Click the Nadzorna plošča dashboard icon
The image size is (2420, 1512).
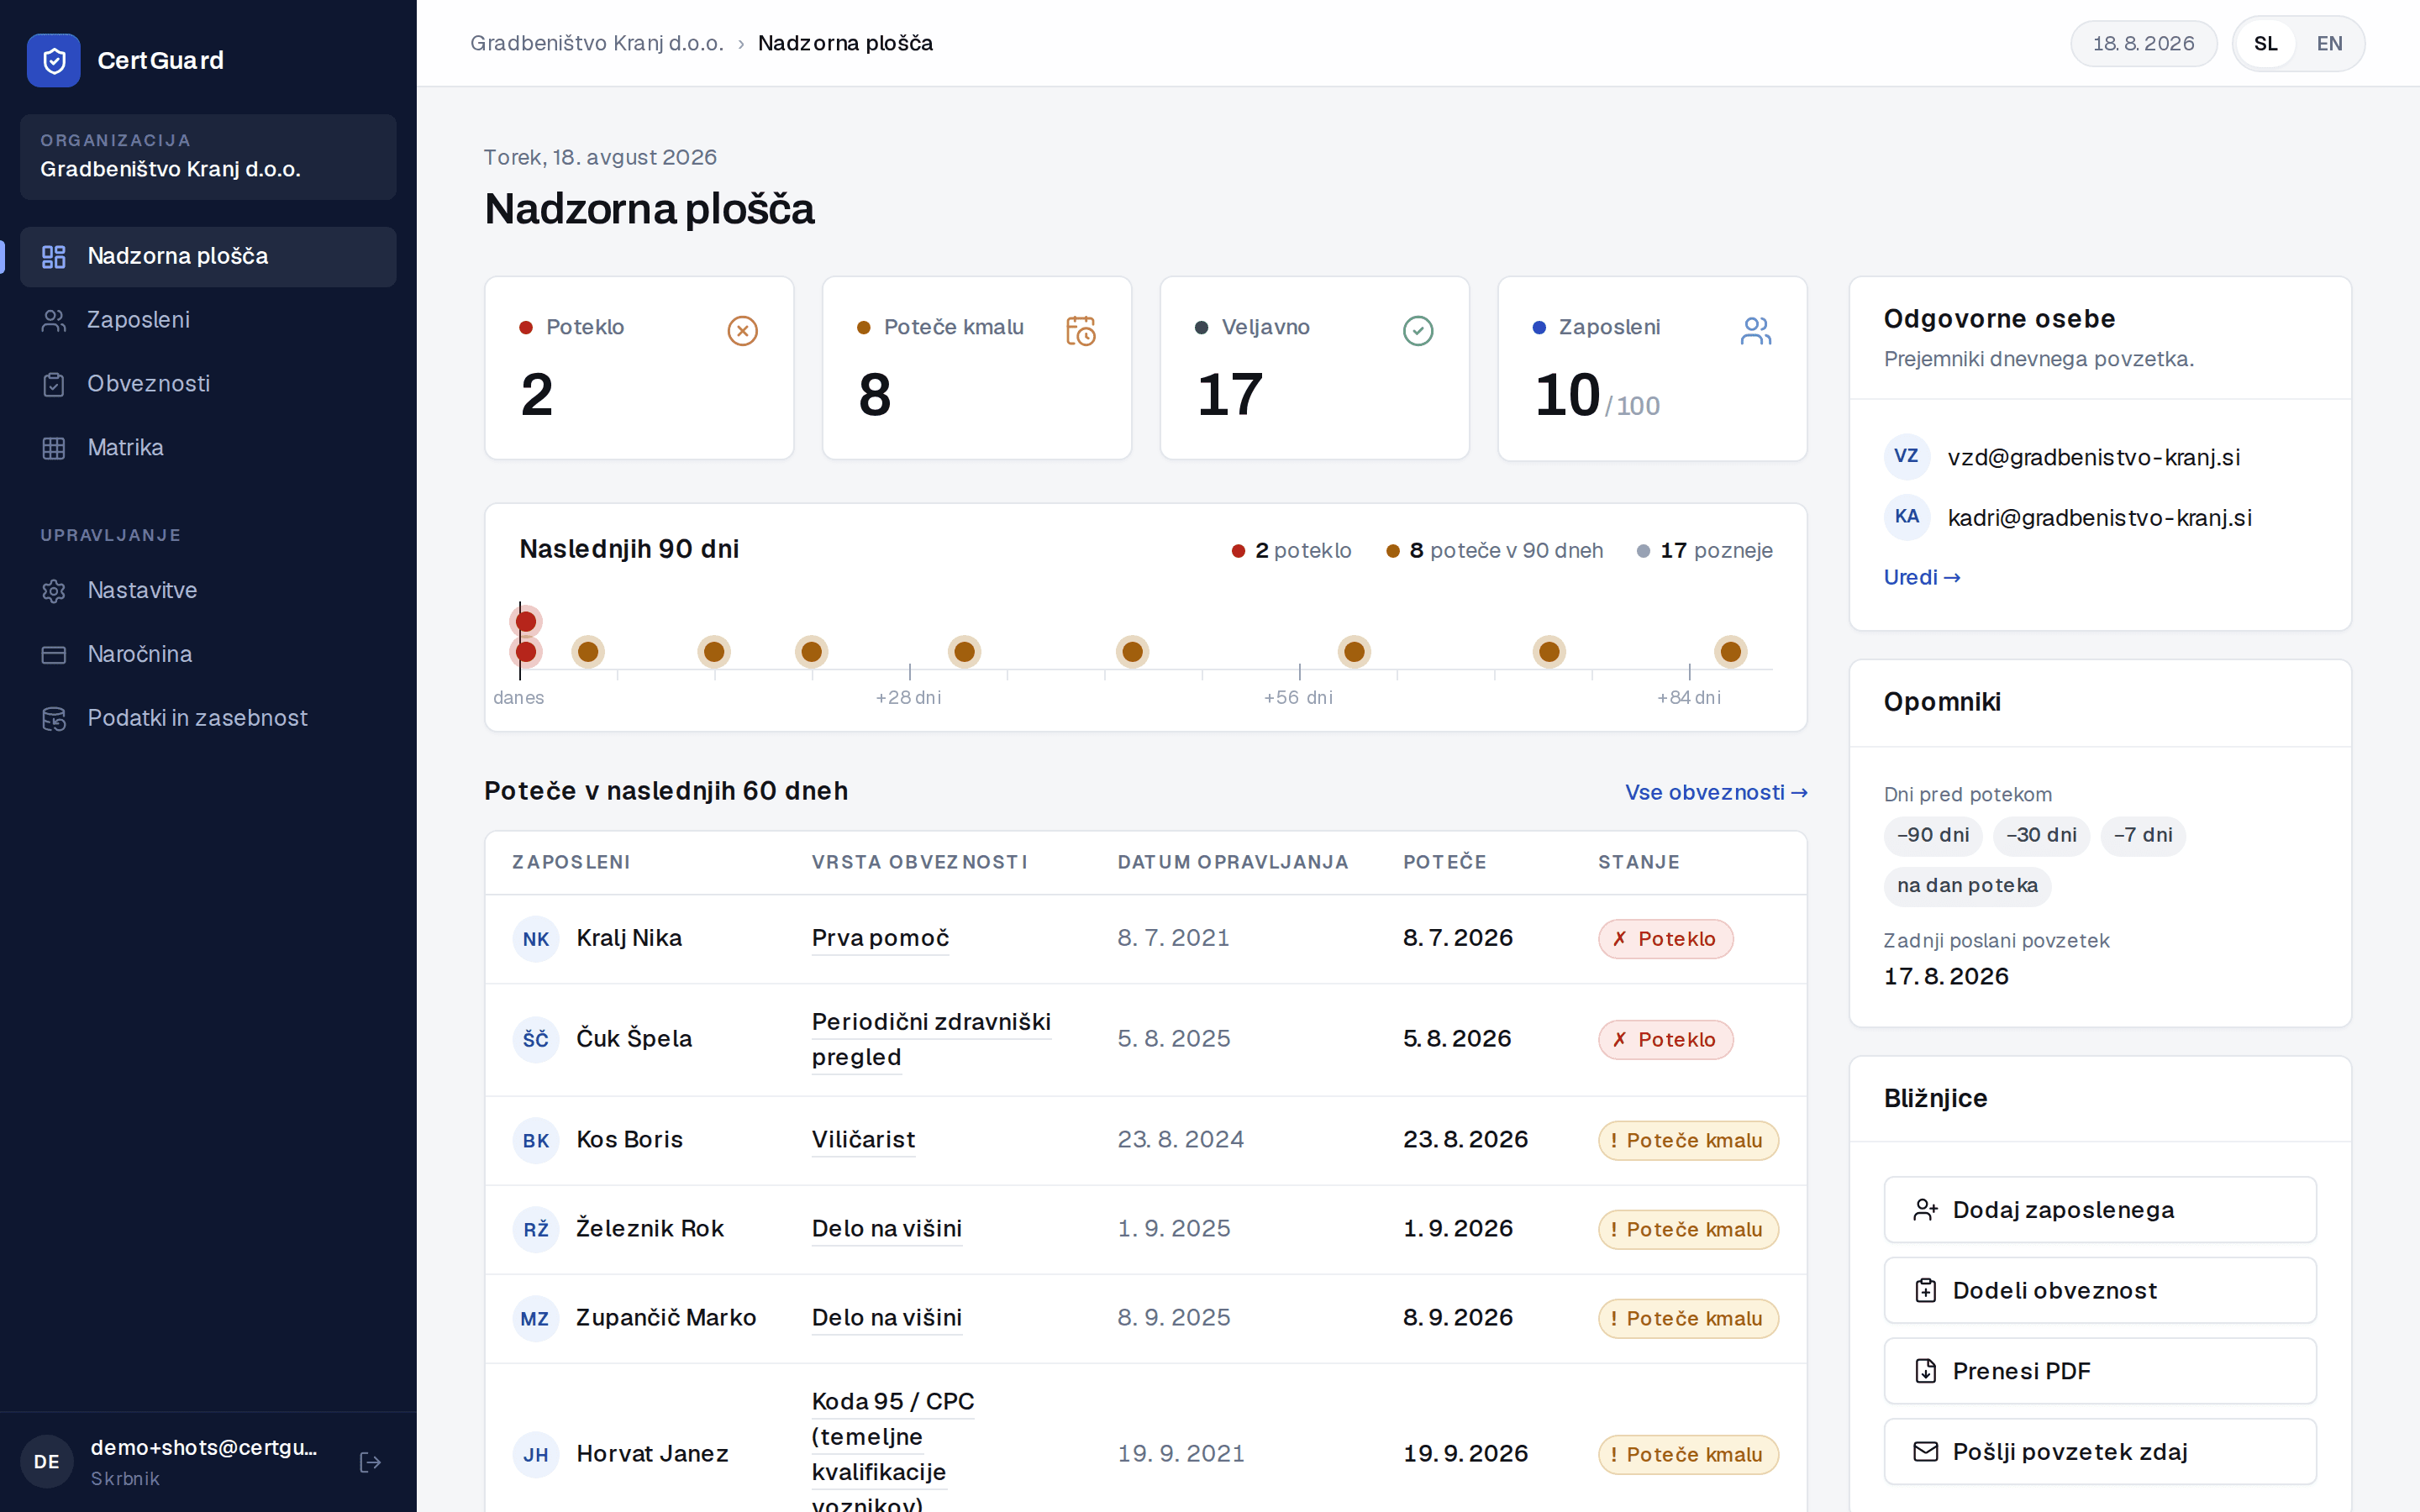[54, 257]
